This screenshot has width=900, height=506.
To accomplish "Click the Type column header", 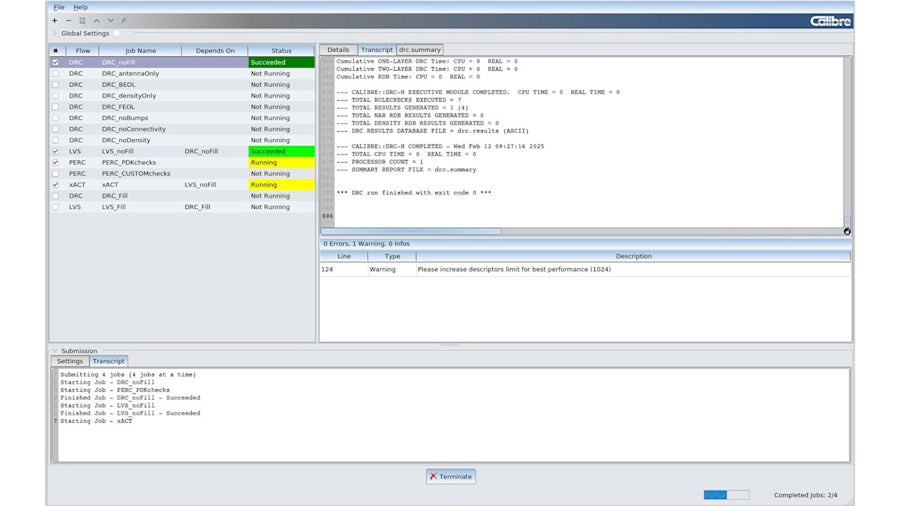I will pyautogui.click(x=392, y=256).
